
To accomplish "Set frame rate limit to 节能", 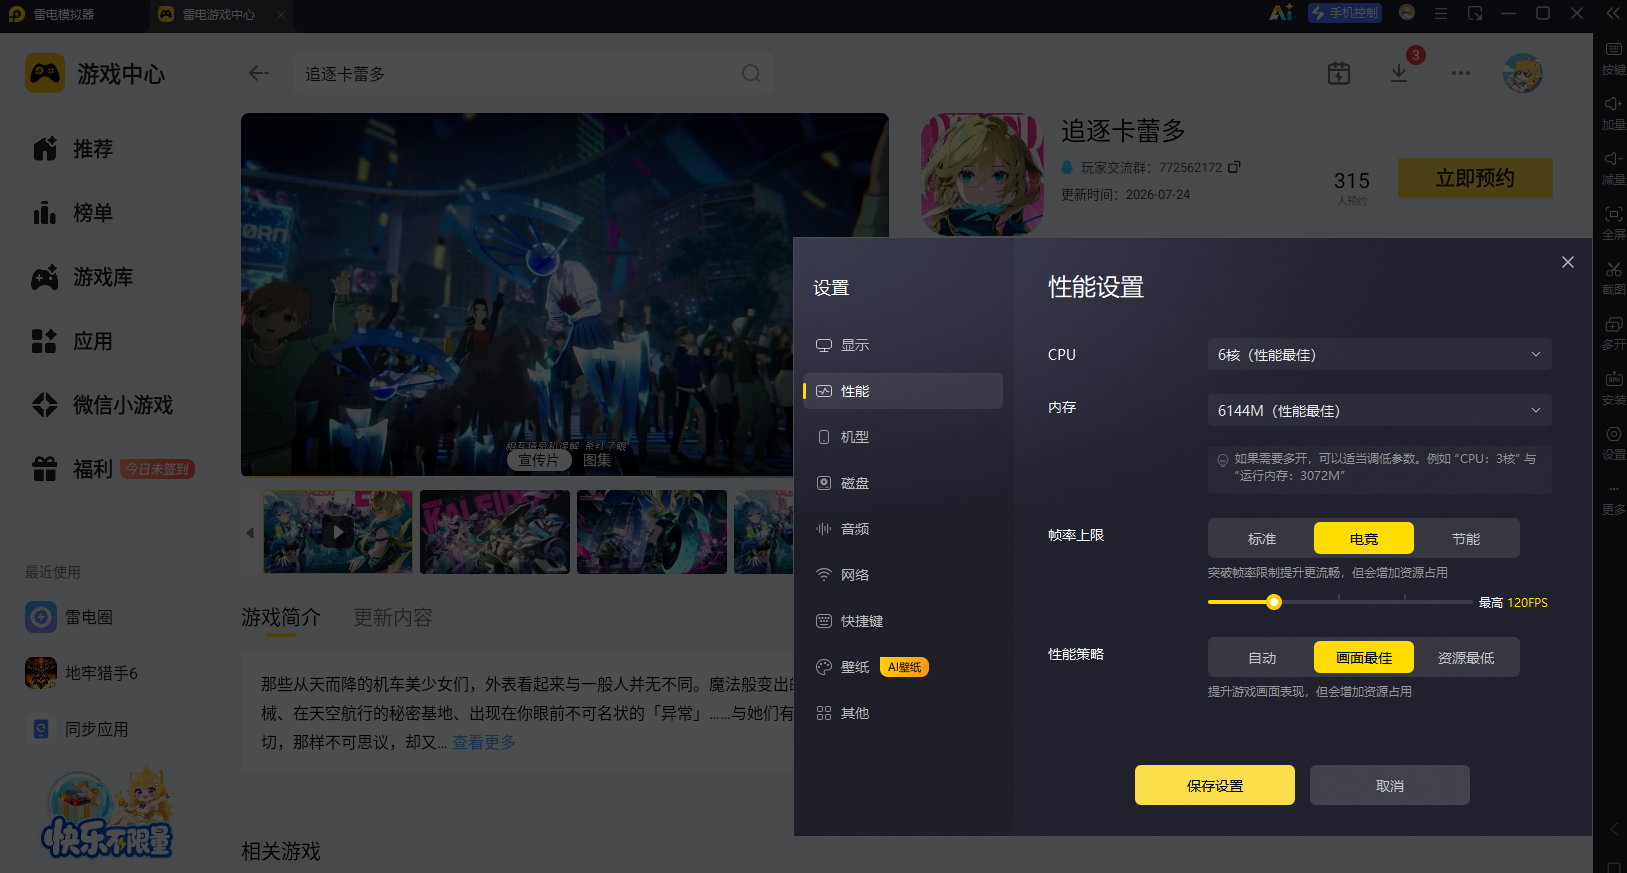I will tap(1466, 539).
